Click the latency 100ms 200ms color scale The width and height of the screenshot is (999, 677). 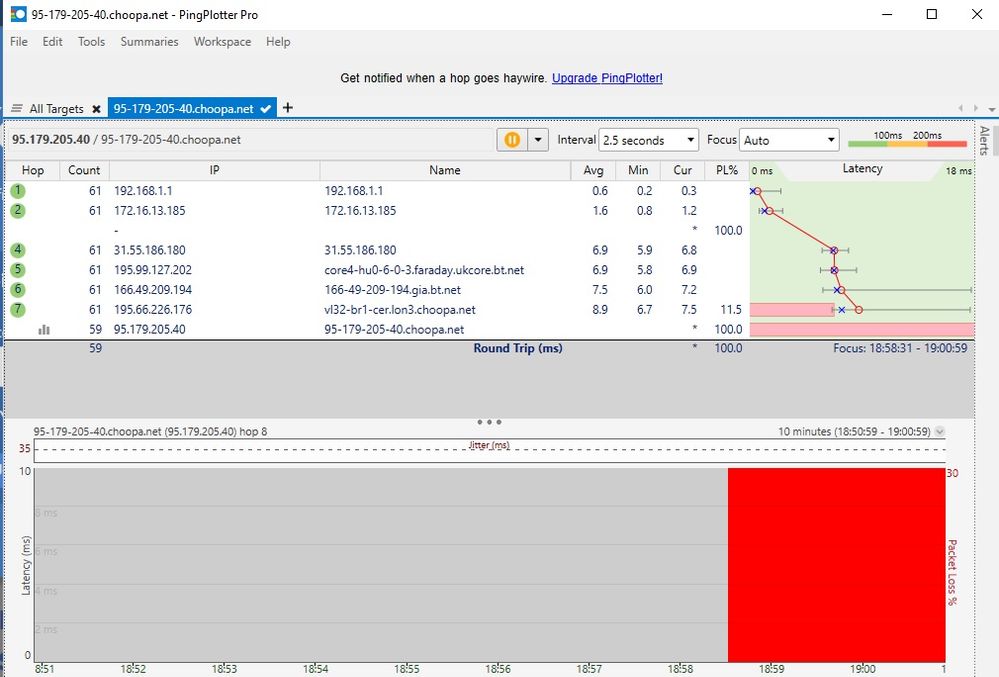point(907,141)
